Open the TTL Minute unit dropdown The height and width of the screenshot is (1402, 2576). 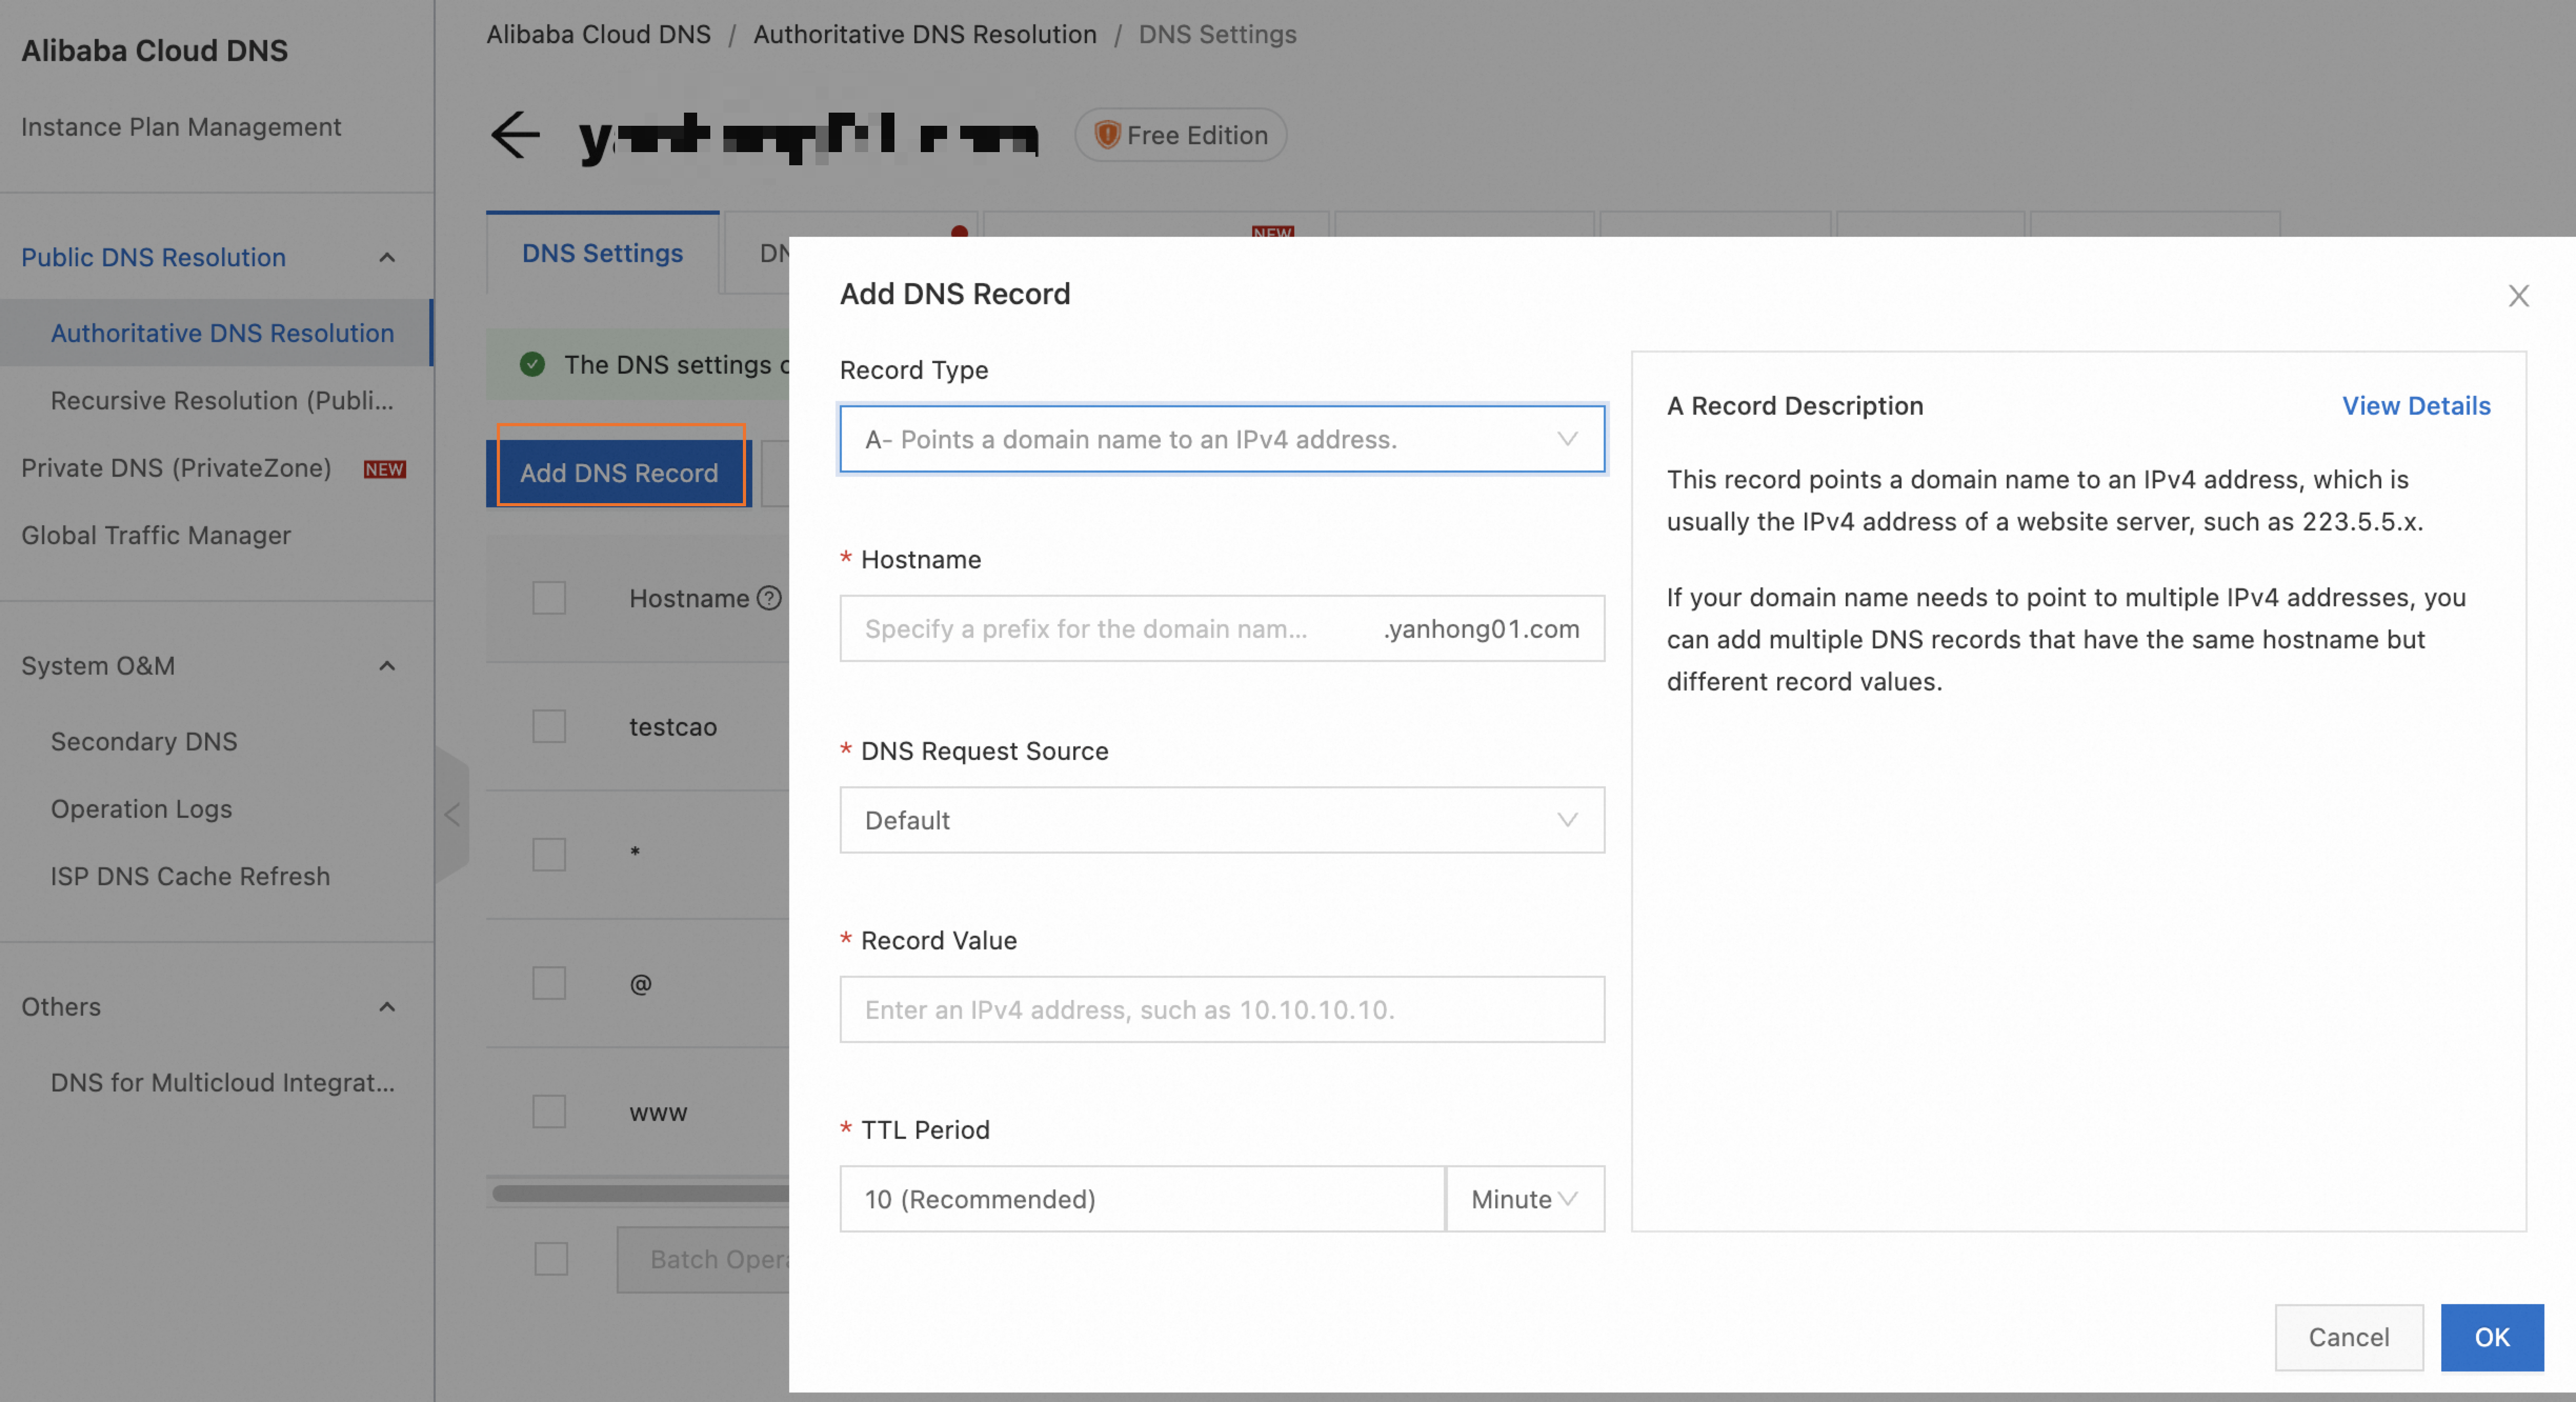click(1524, 1198)
